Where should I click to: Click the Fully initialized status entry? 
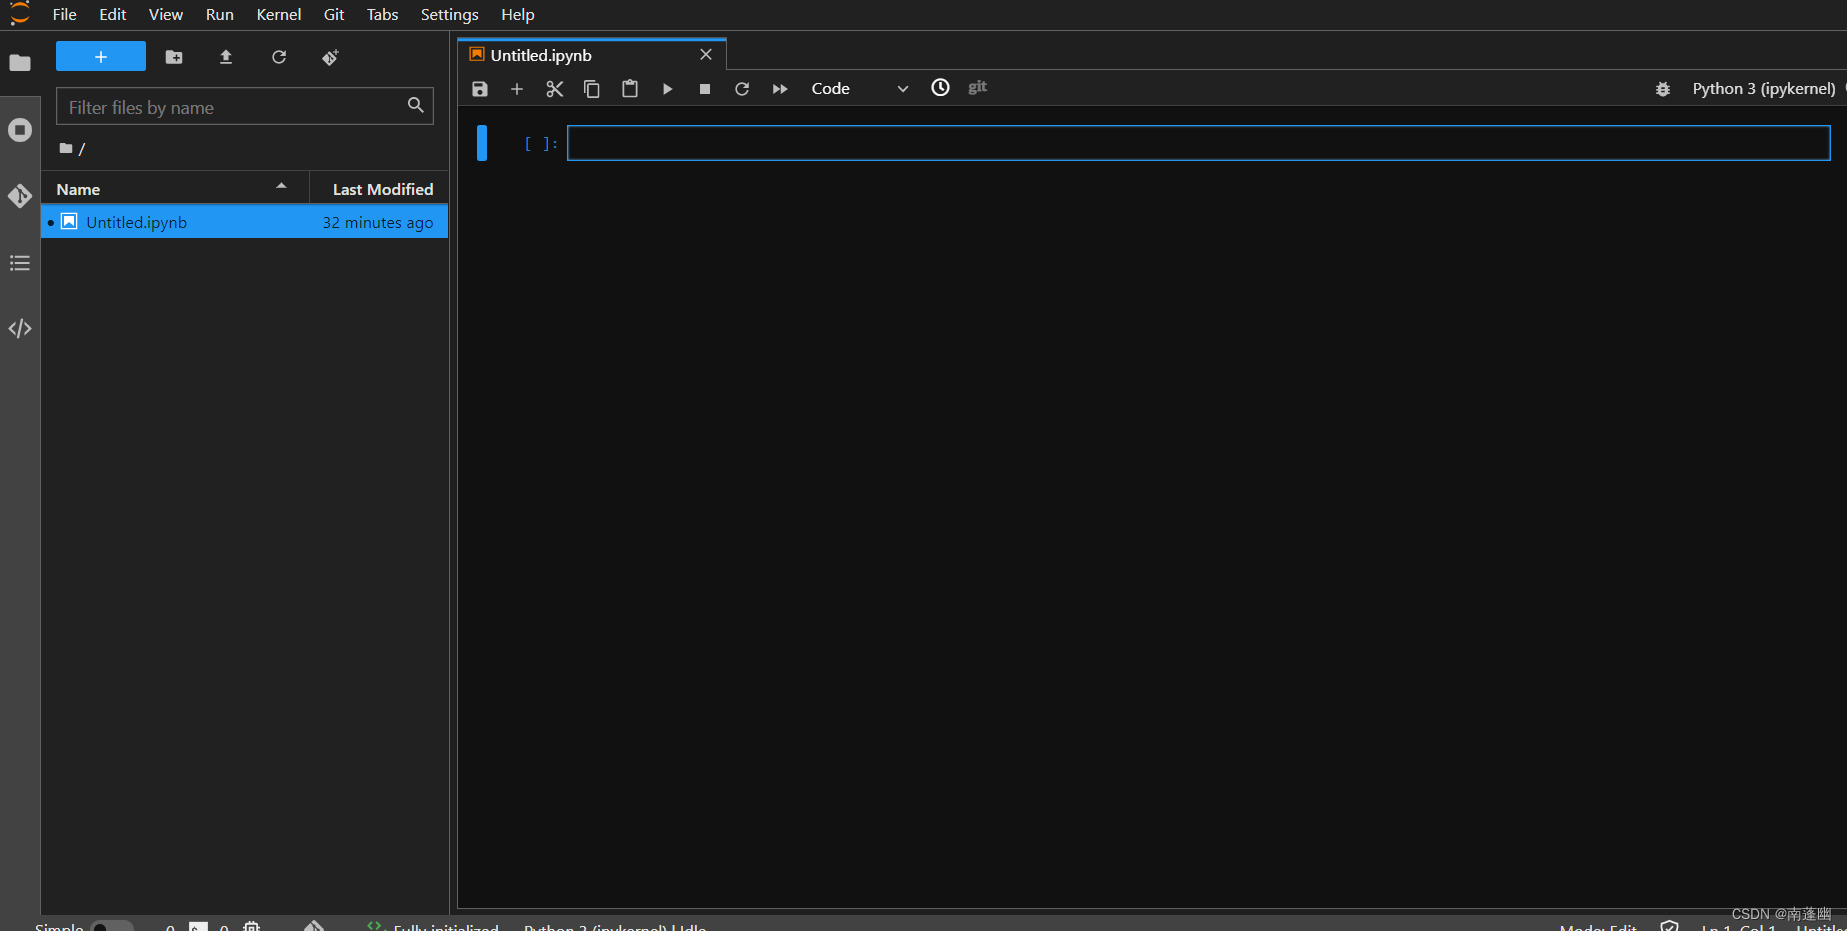click(445, 927)
